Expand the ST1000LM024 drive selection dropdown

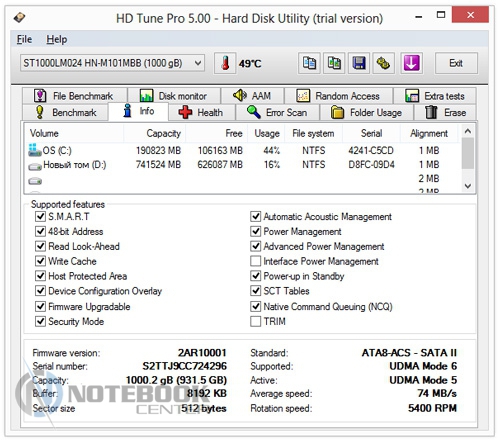coord(112,63)
